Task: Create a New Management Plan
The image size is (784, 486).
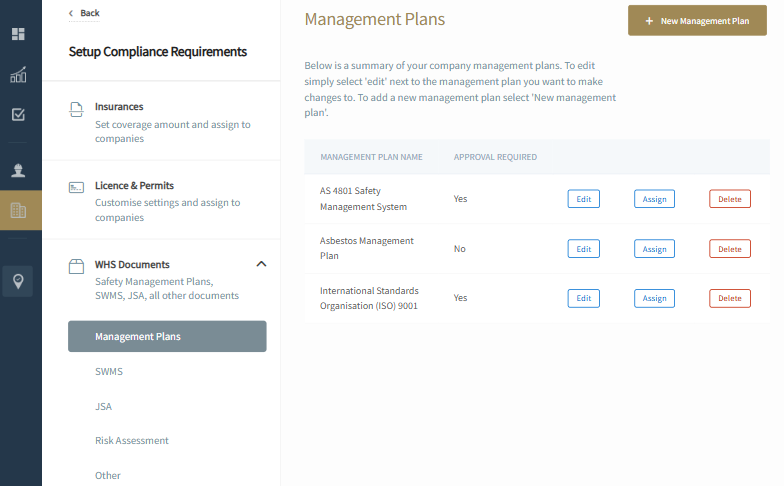Action: click(x=697, y=20)
